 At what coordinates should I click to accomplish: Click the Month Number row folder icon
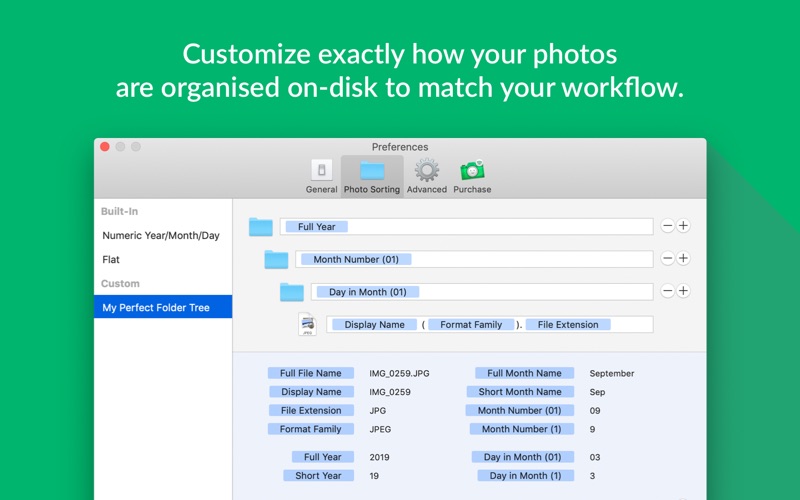(277, 259)
